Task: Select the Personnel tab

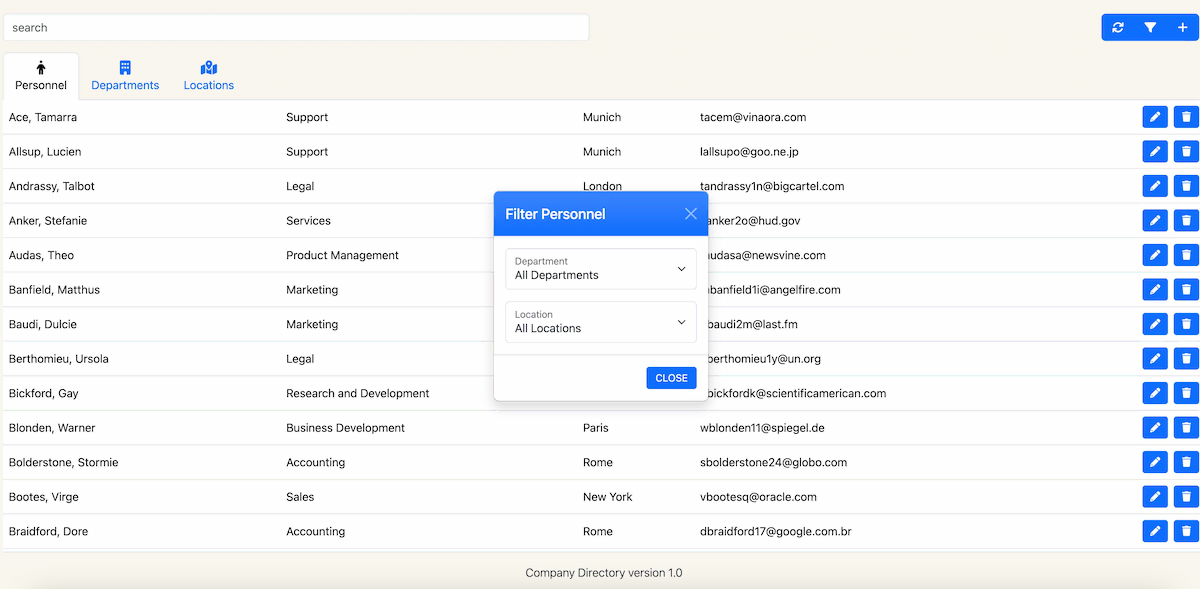Action: 41,76
